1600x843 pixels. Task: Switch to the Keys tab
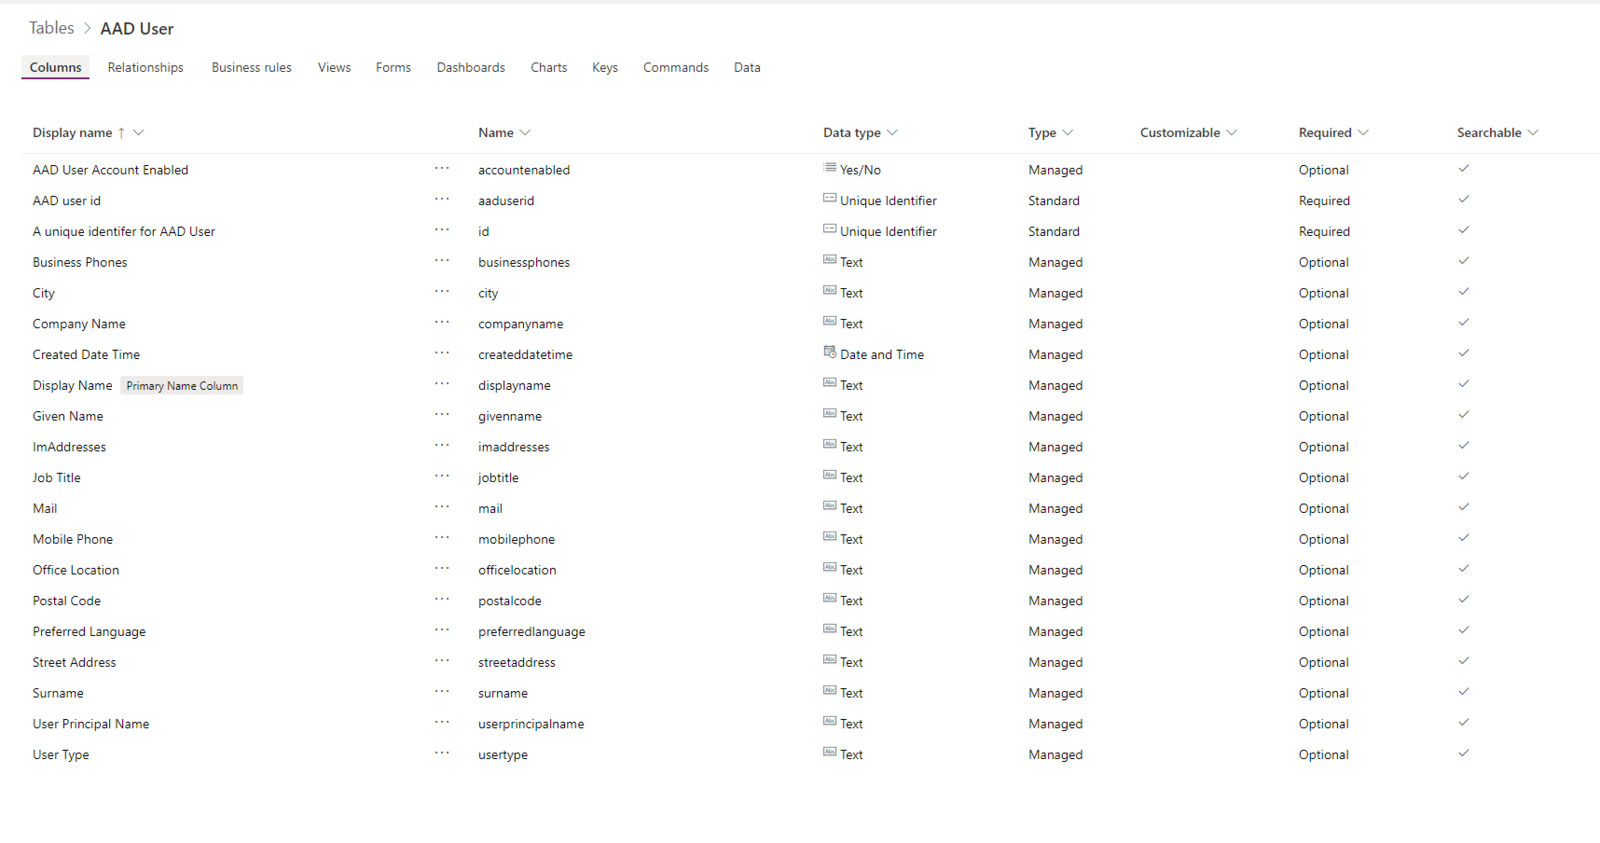pos(605,67)
